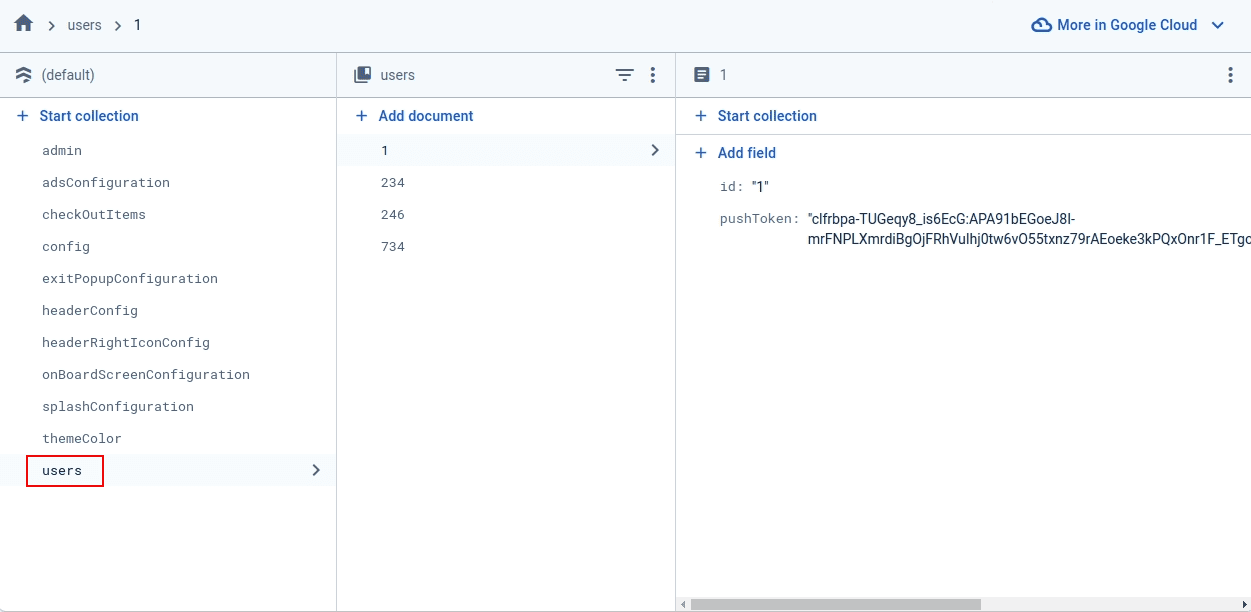This screenshot has width=1251, height=612.
Task: Click the home icon in breadcrumb
Action: (24, 24)
